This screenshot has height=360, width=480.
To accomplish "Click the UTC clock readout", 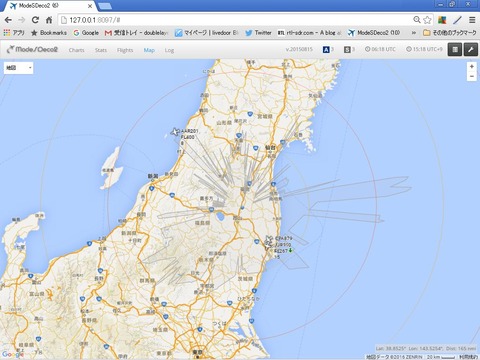I will (380, 49).
